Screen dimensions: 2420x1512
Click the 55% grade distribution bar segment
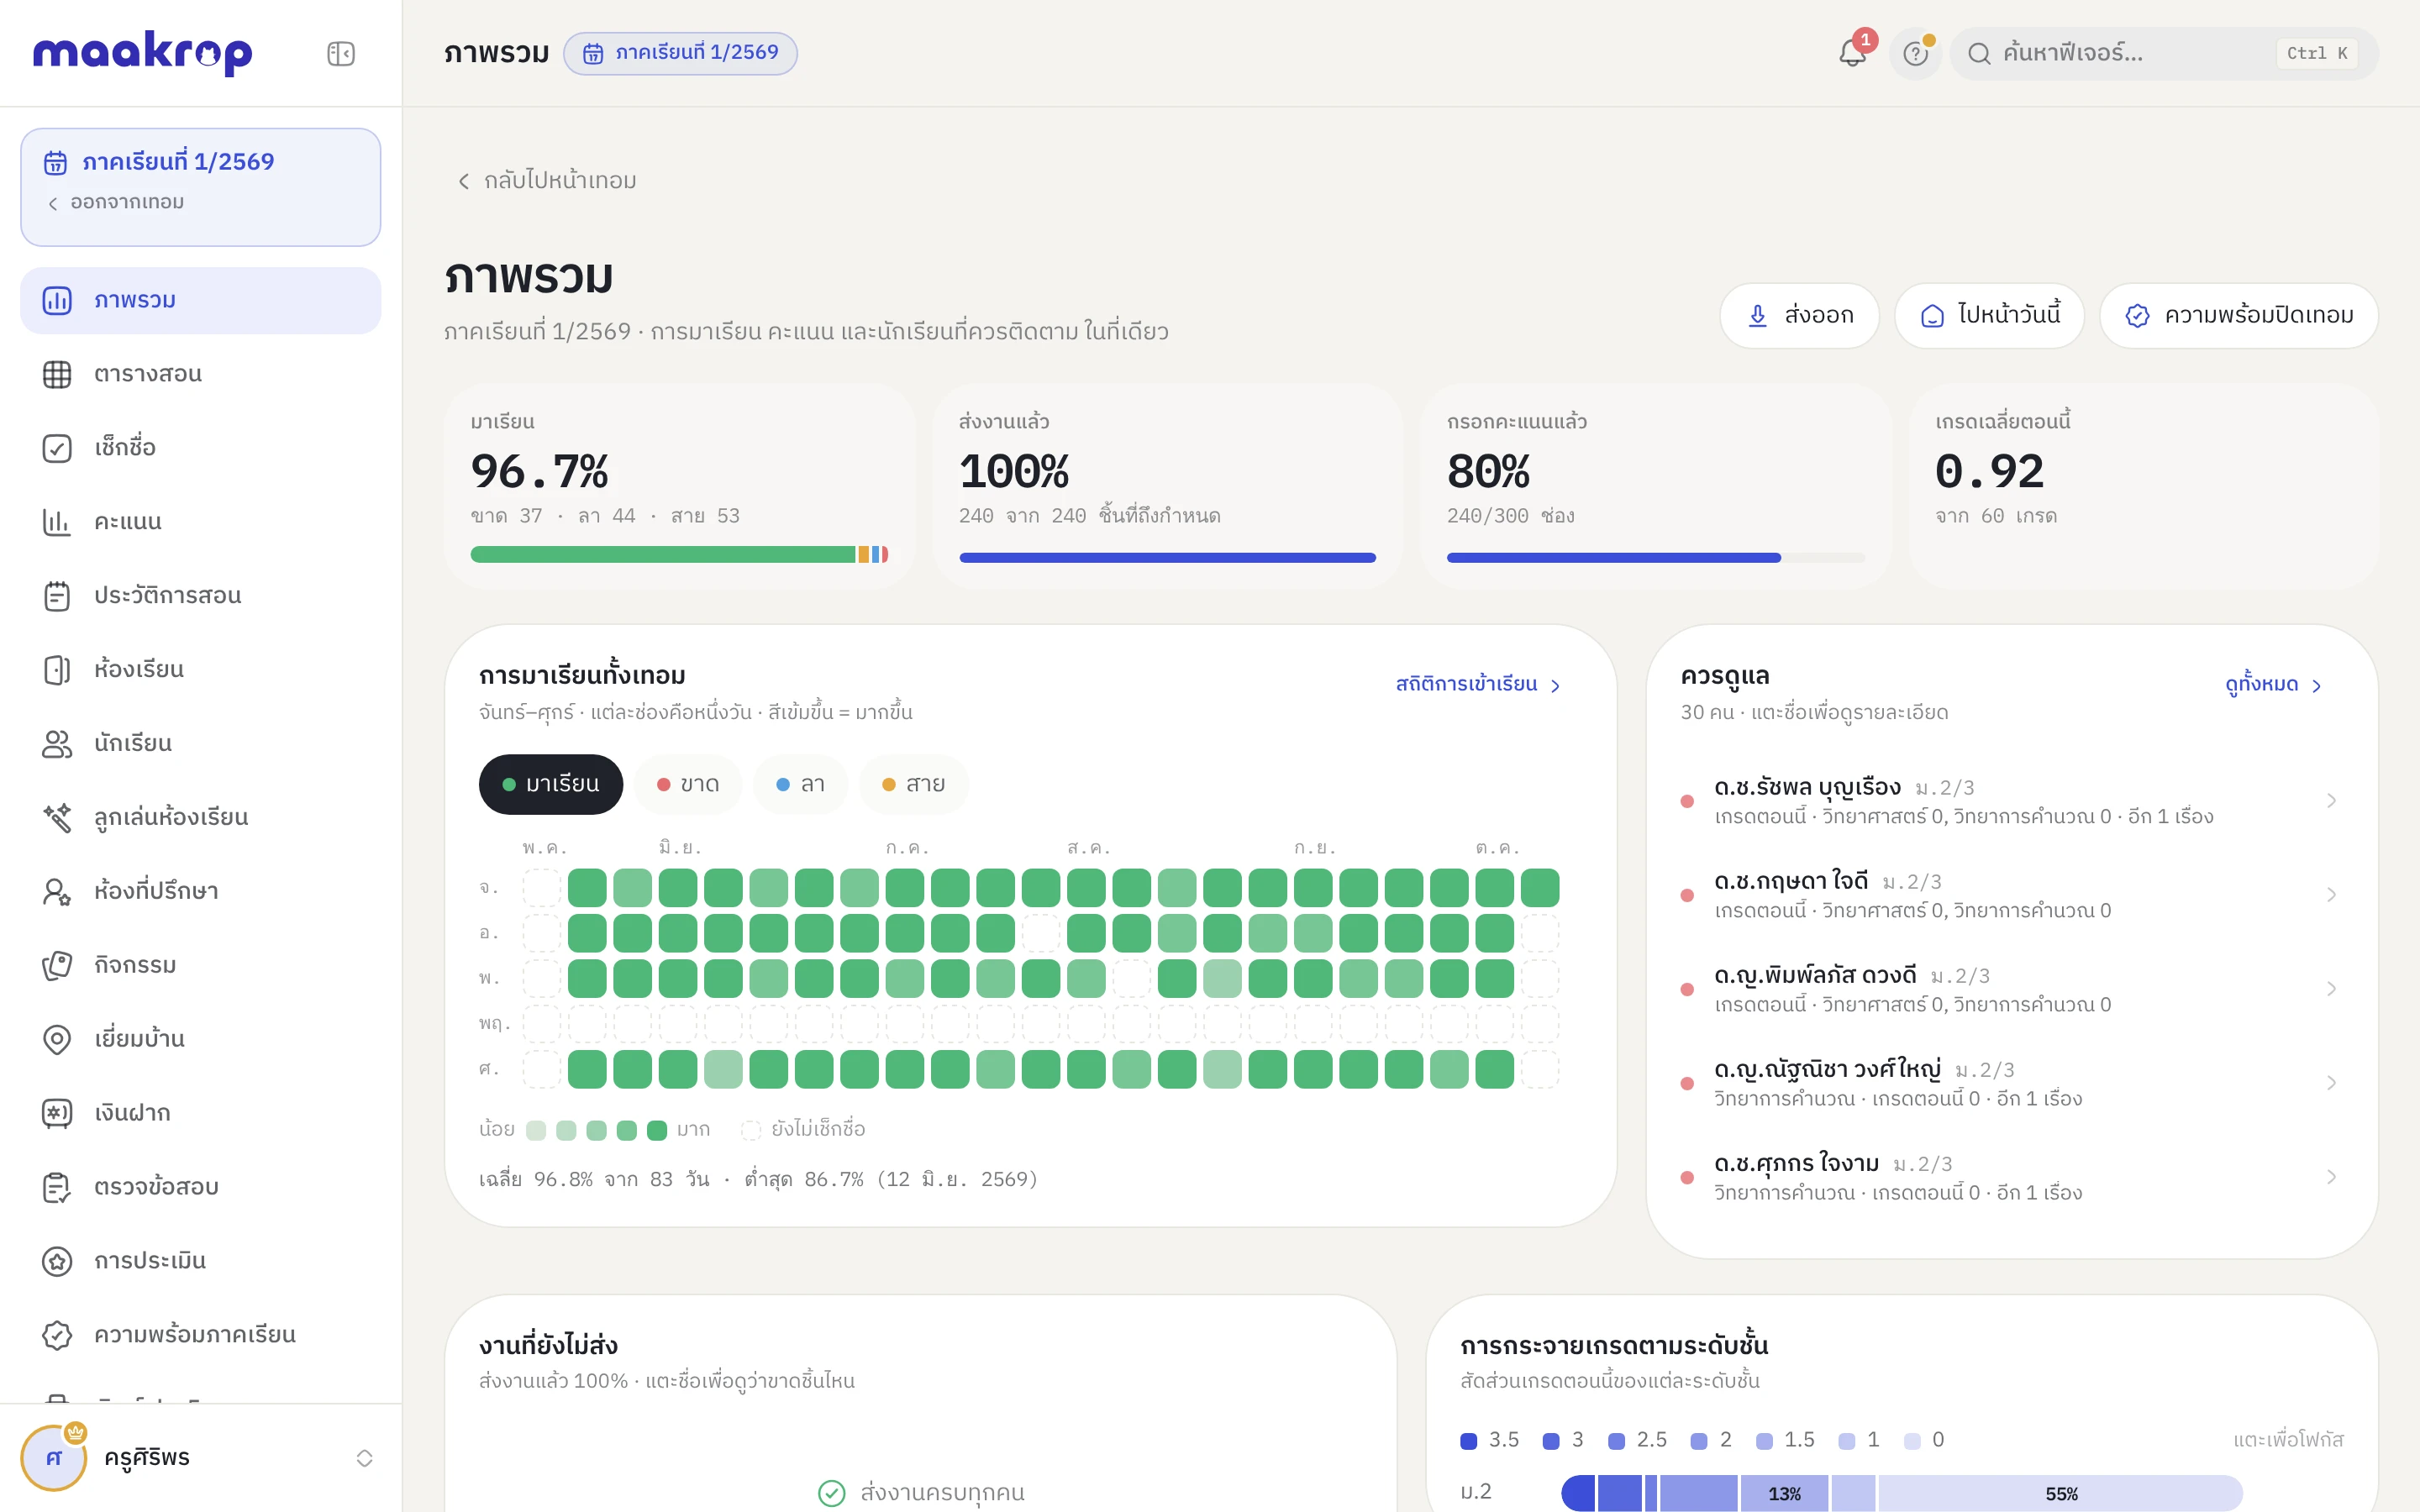[2060, 1494]
